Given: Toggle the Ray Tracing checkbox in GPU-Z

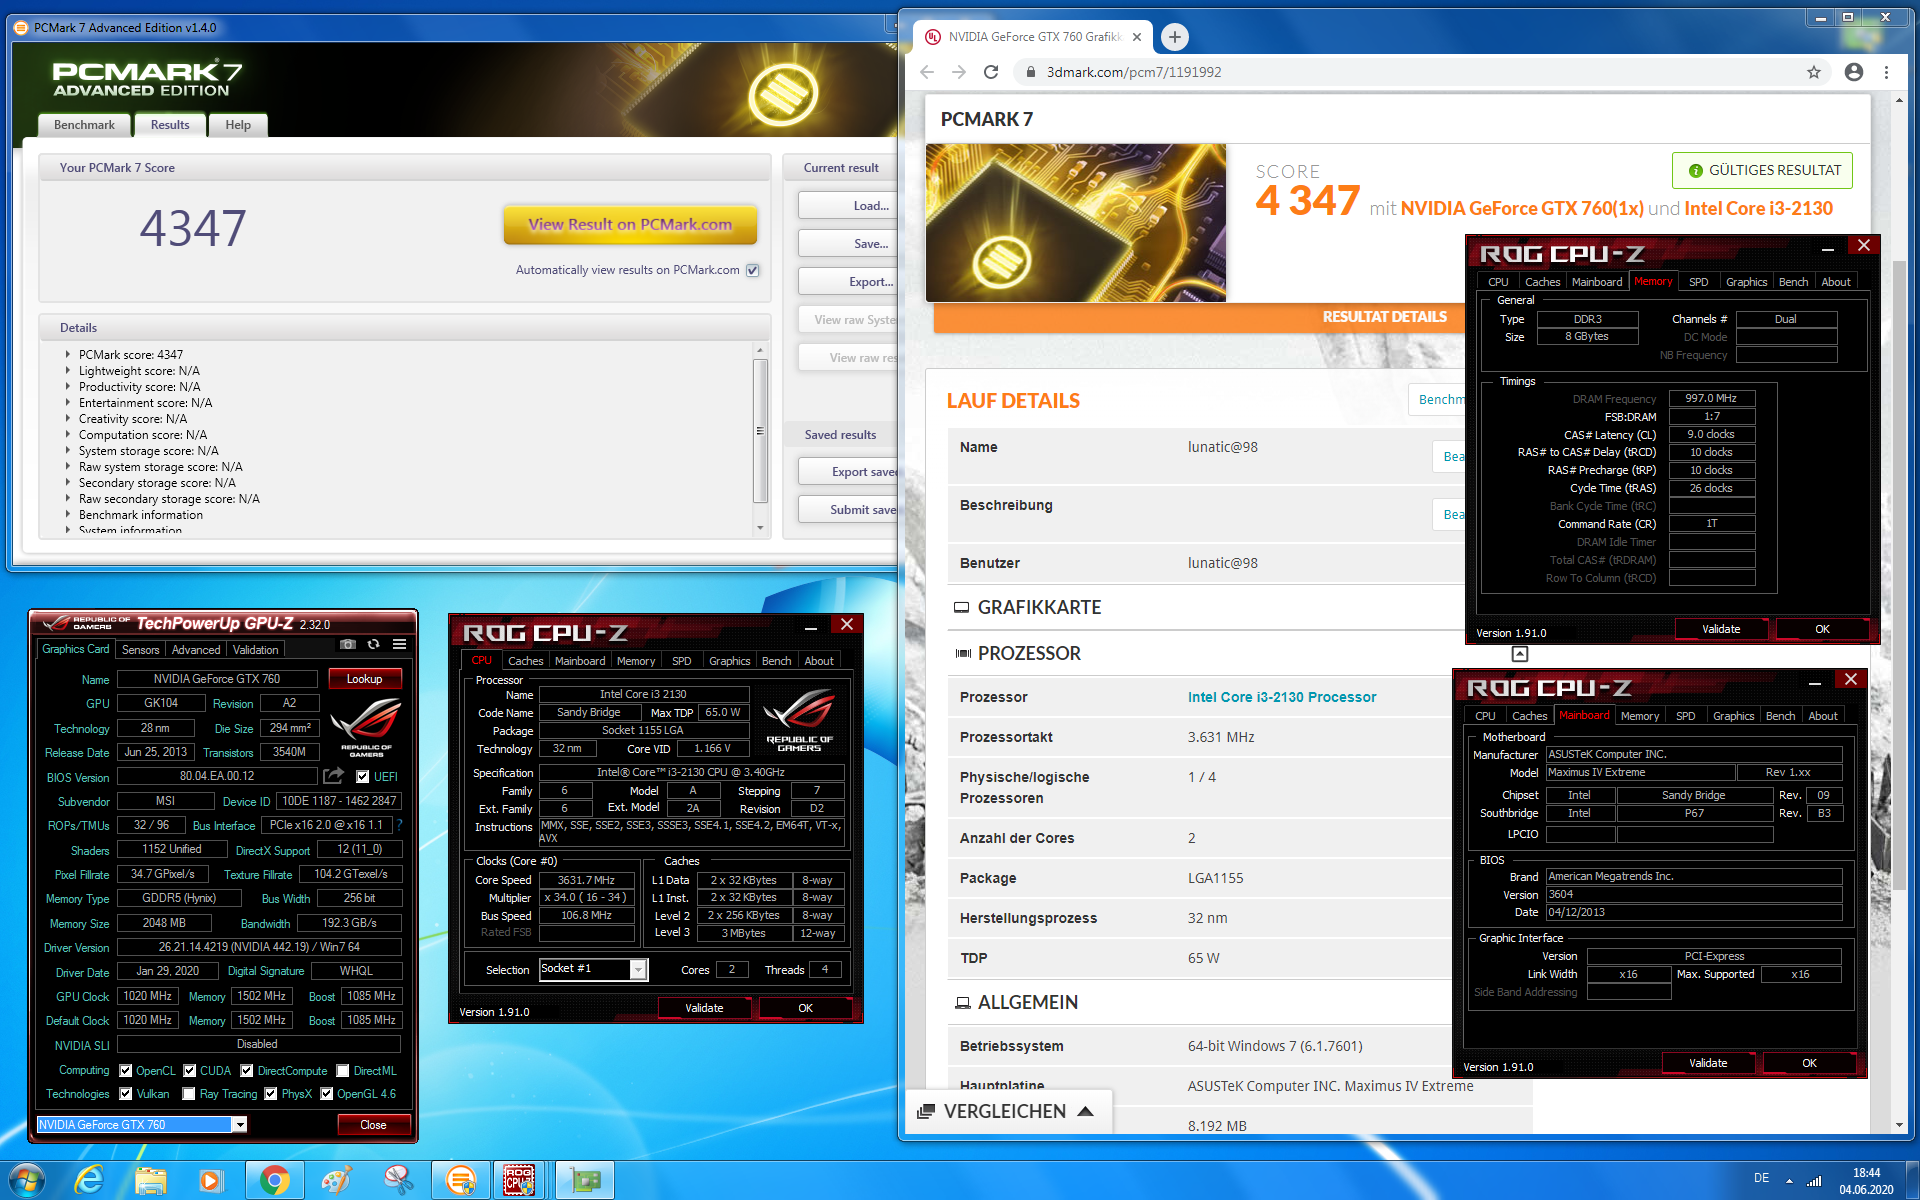Looking at the screenshot, I should (189, 1094).
